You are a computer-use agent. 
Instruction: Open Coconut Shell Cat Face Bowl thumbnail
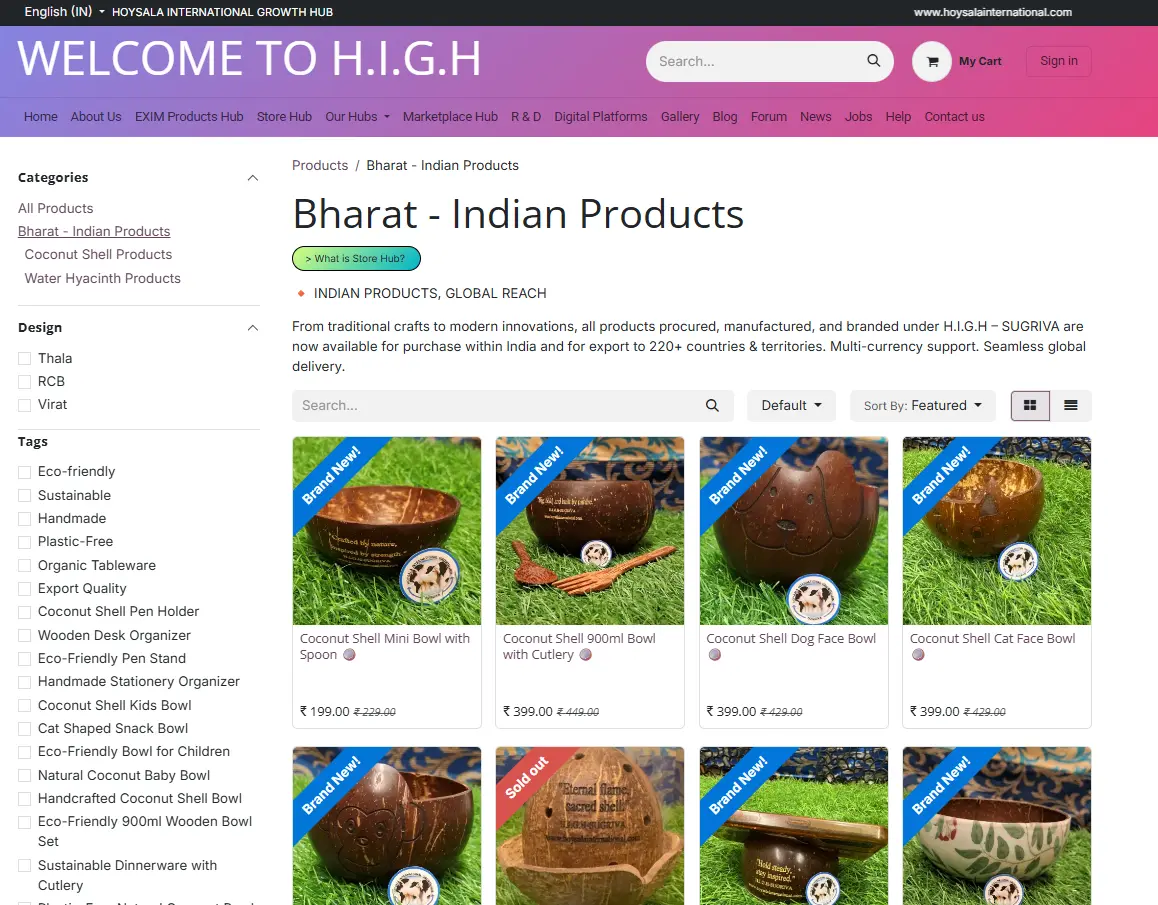coord(996,531)
